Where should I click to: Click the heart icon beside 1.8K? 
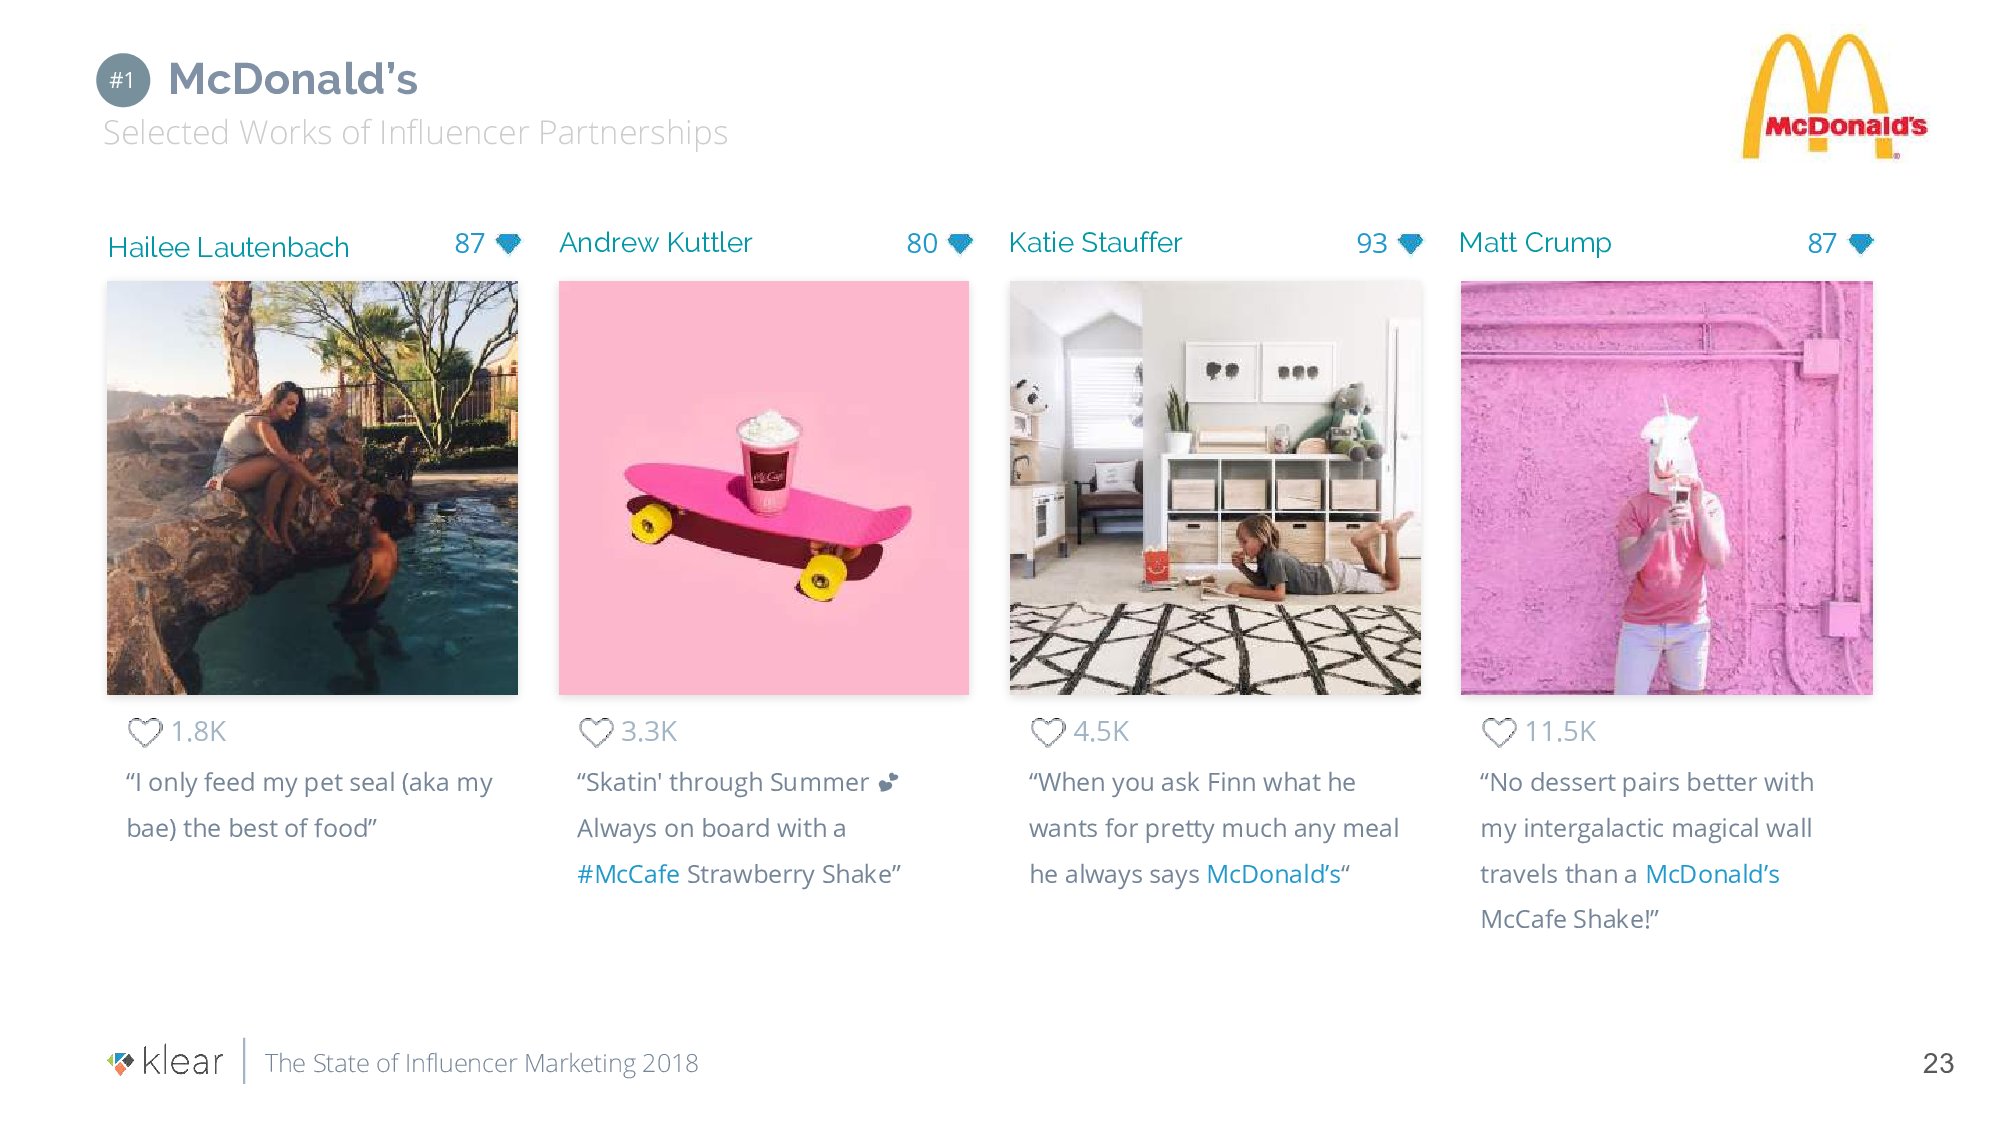(x=145, y=732)
